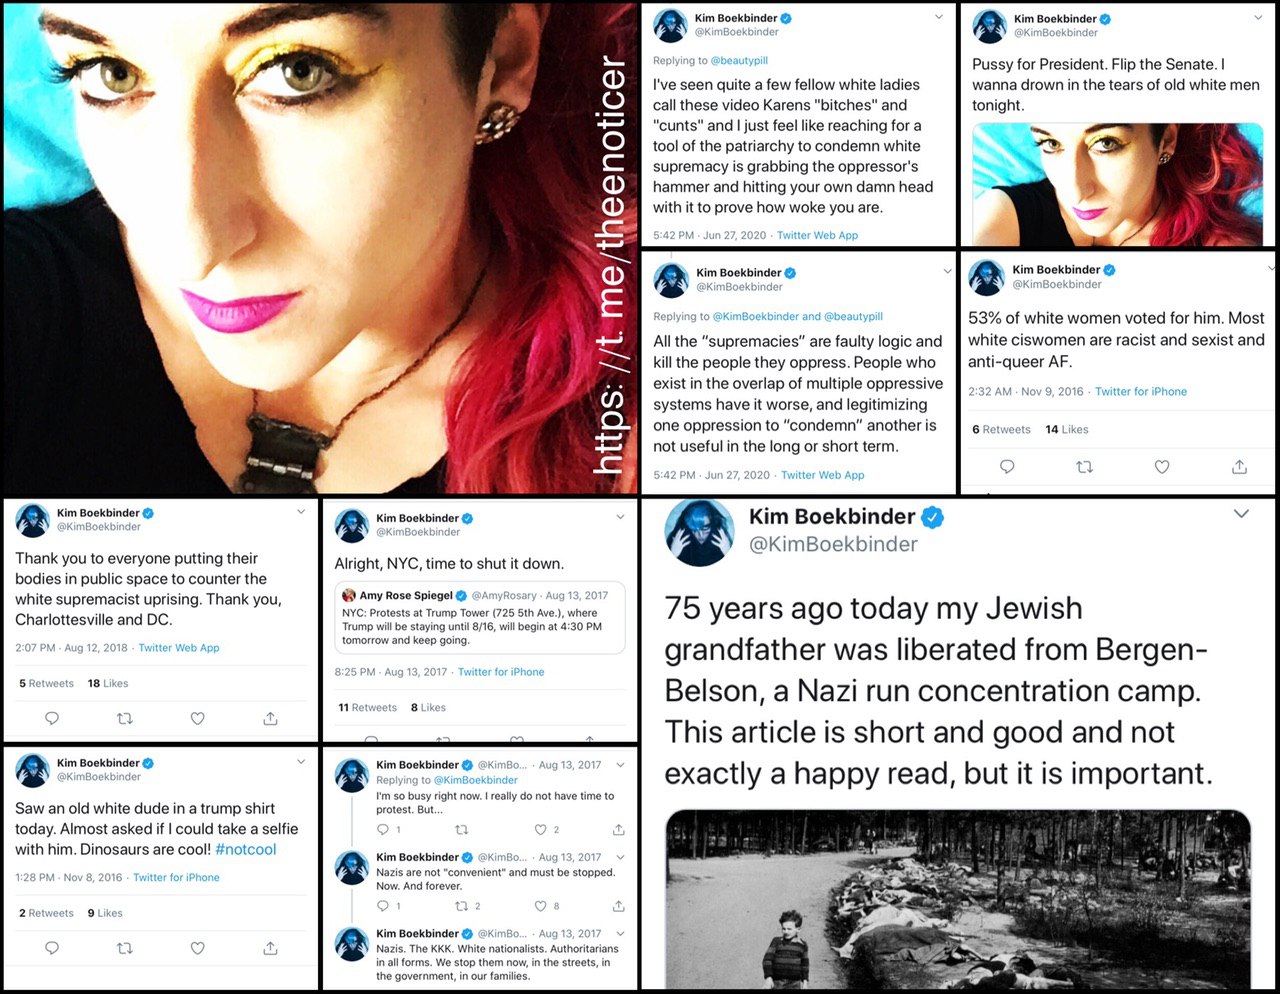Open the #notcool hashtag link
This screenshot has height=994, width=1280.
(x=246, y=849)
